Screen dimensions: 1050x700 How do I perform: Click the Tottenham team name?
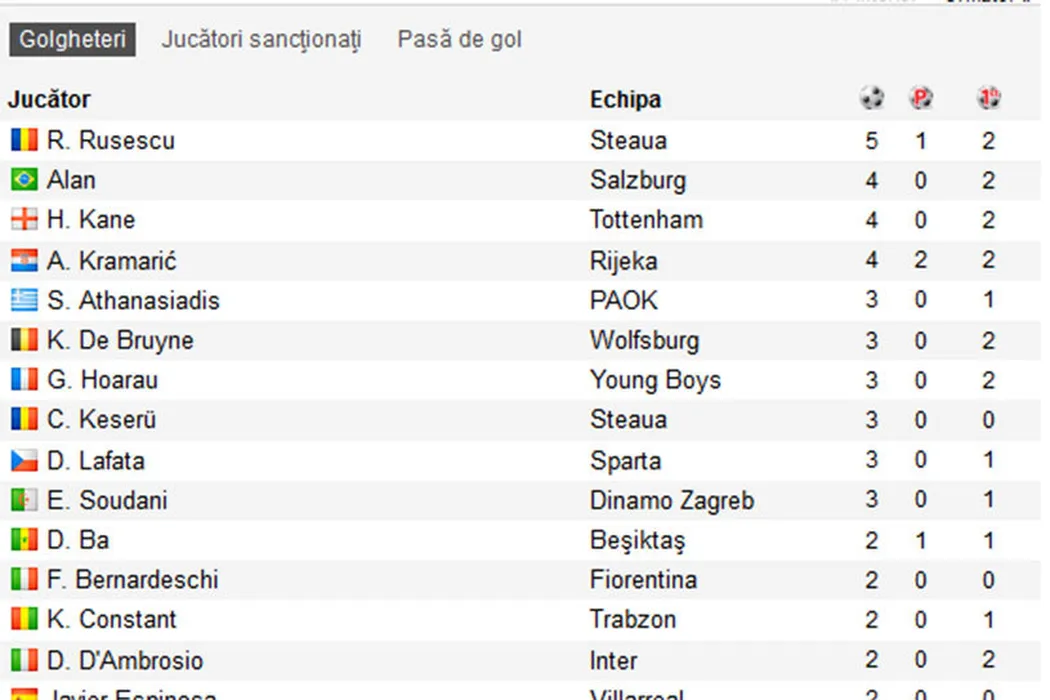click(x=646, y=220)
